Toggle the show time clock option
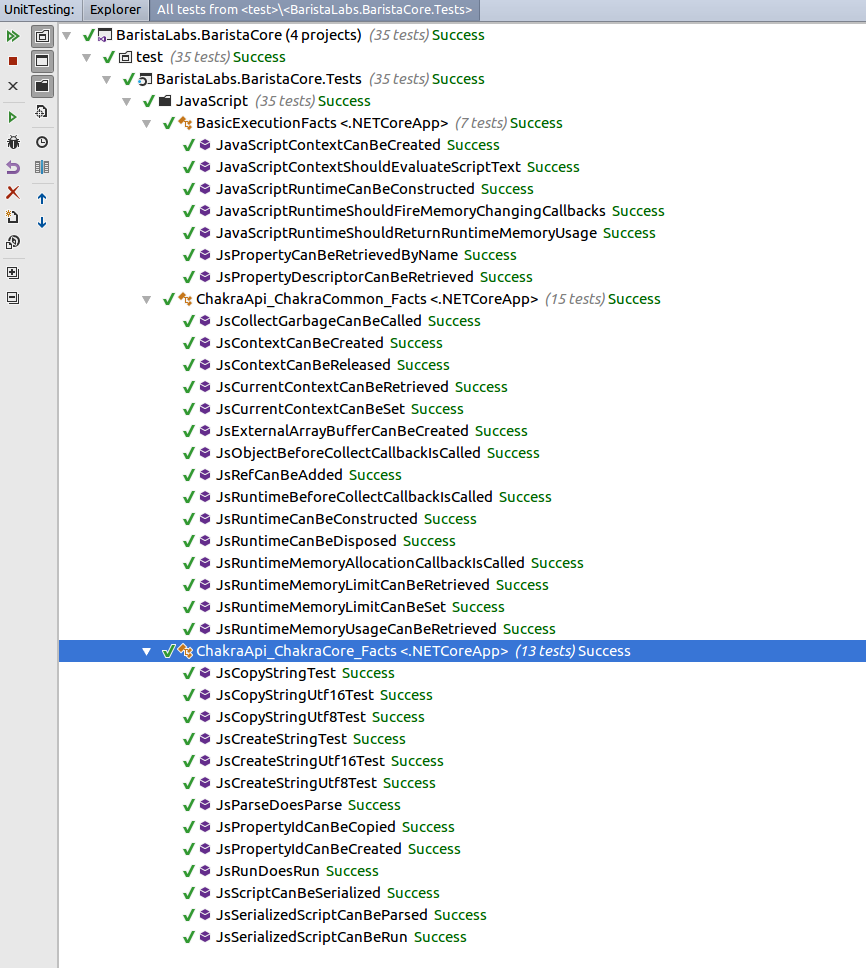Image resolution: width=866 pixels, height=968 pixels. click(x=42, y=142)
